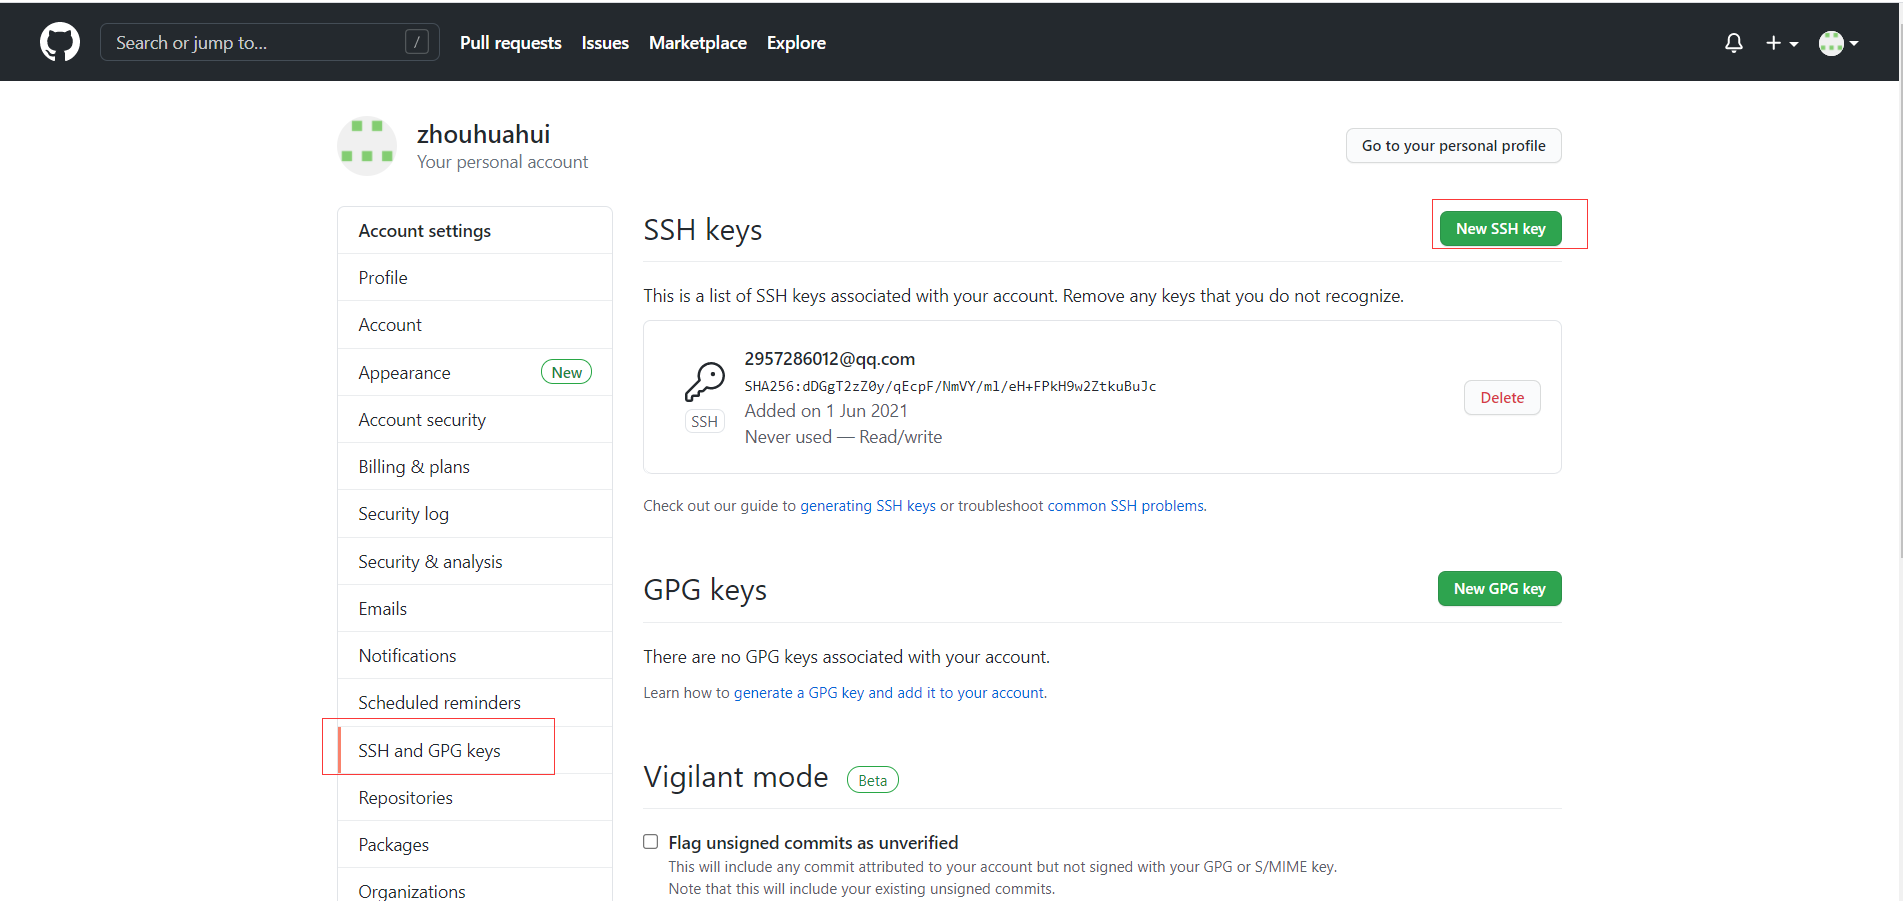Click the slash shortcut icon in search
Viewport: 1903px width, 901px height.
point(417,42)
